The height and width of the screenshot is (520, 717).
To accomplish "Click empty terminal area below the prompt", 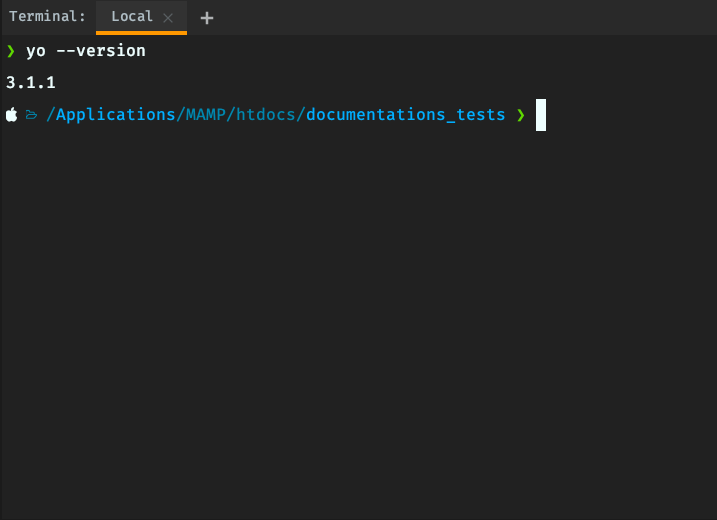I will tap(358, 320).
